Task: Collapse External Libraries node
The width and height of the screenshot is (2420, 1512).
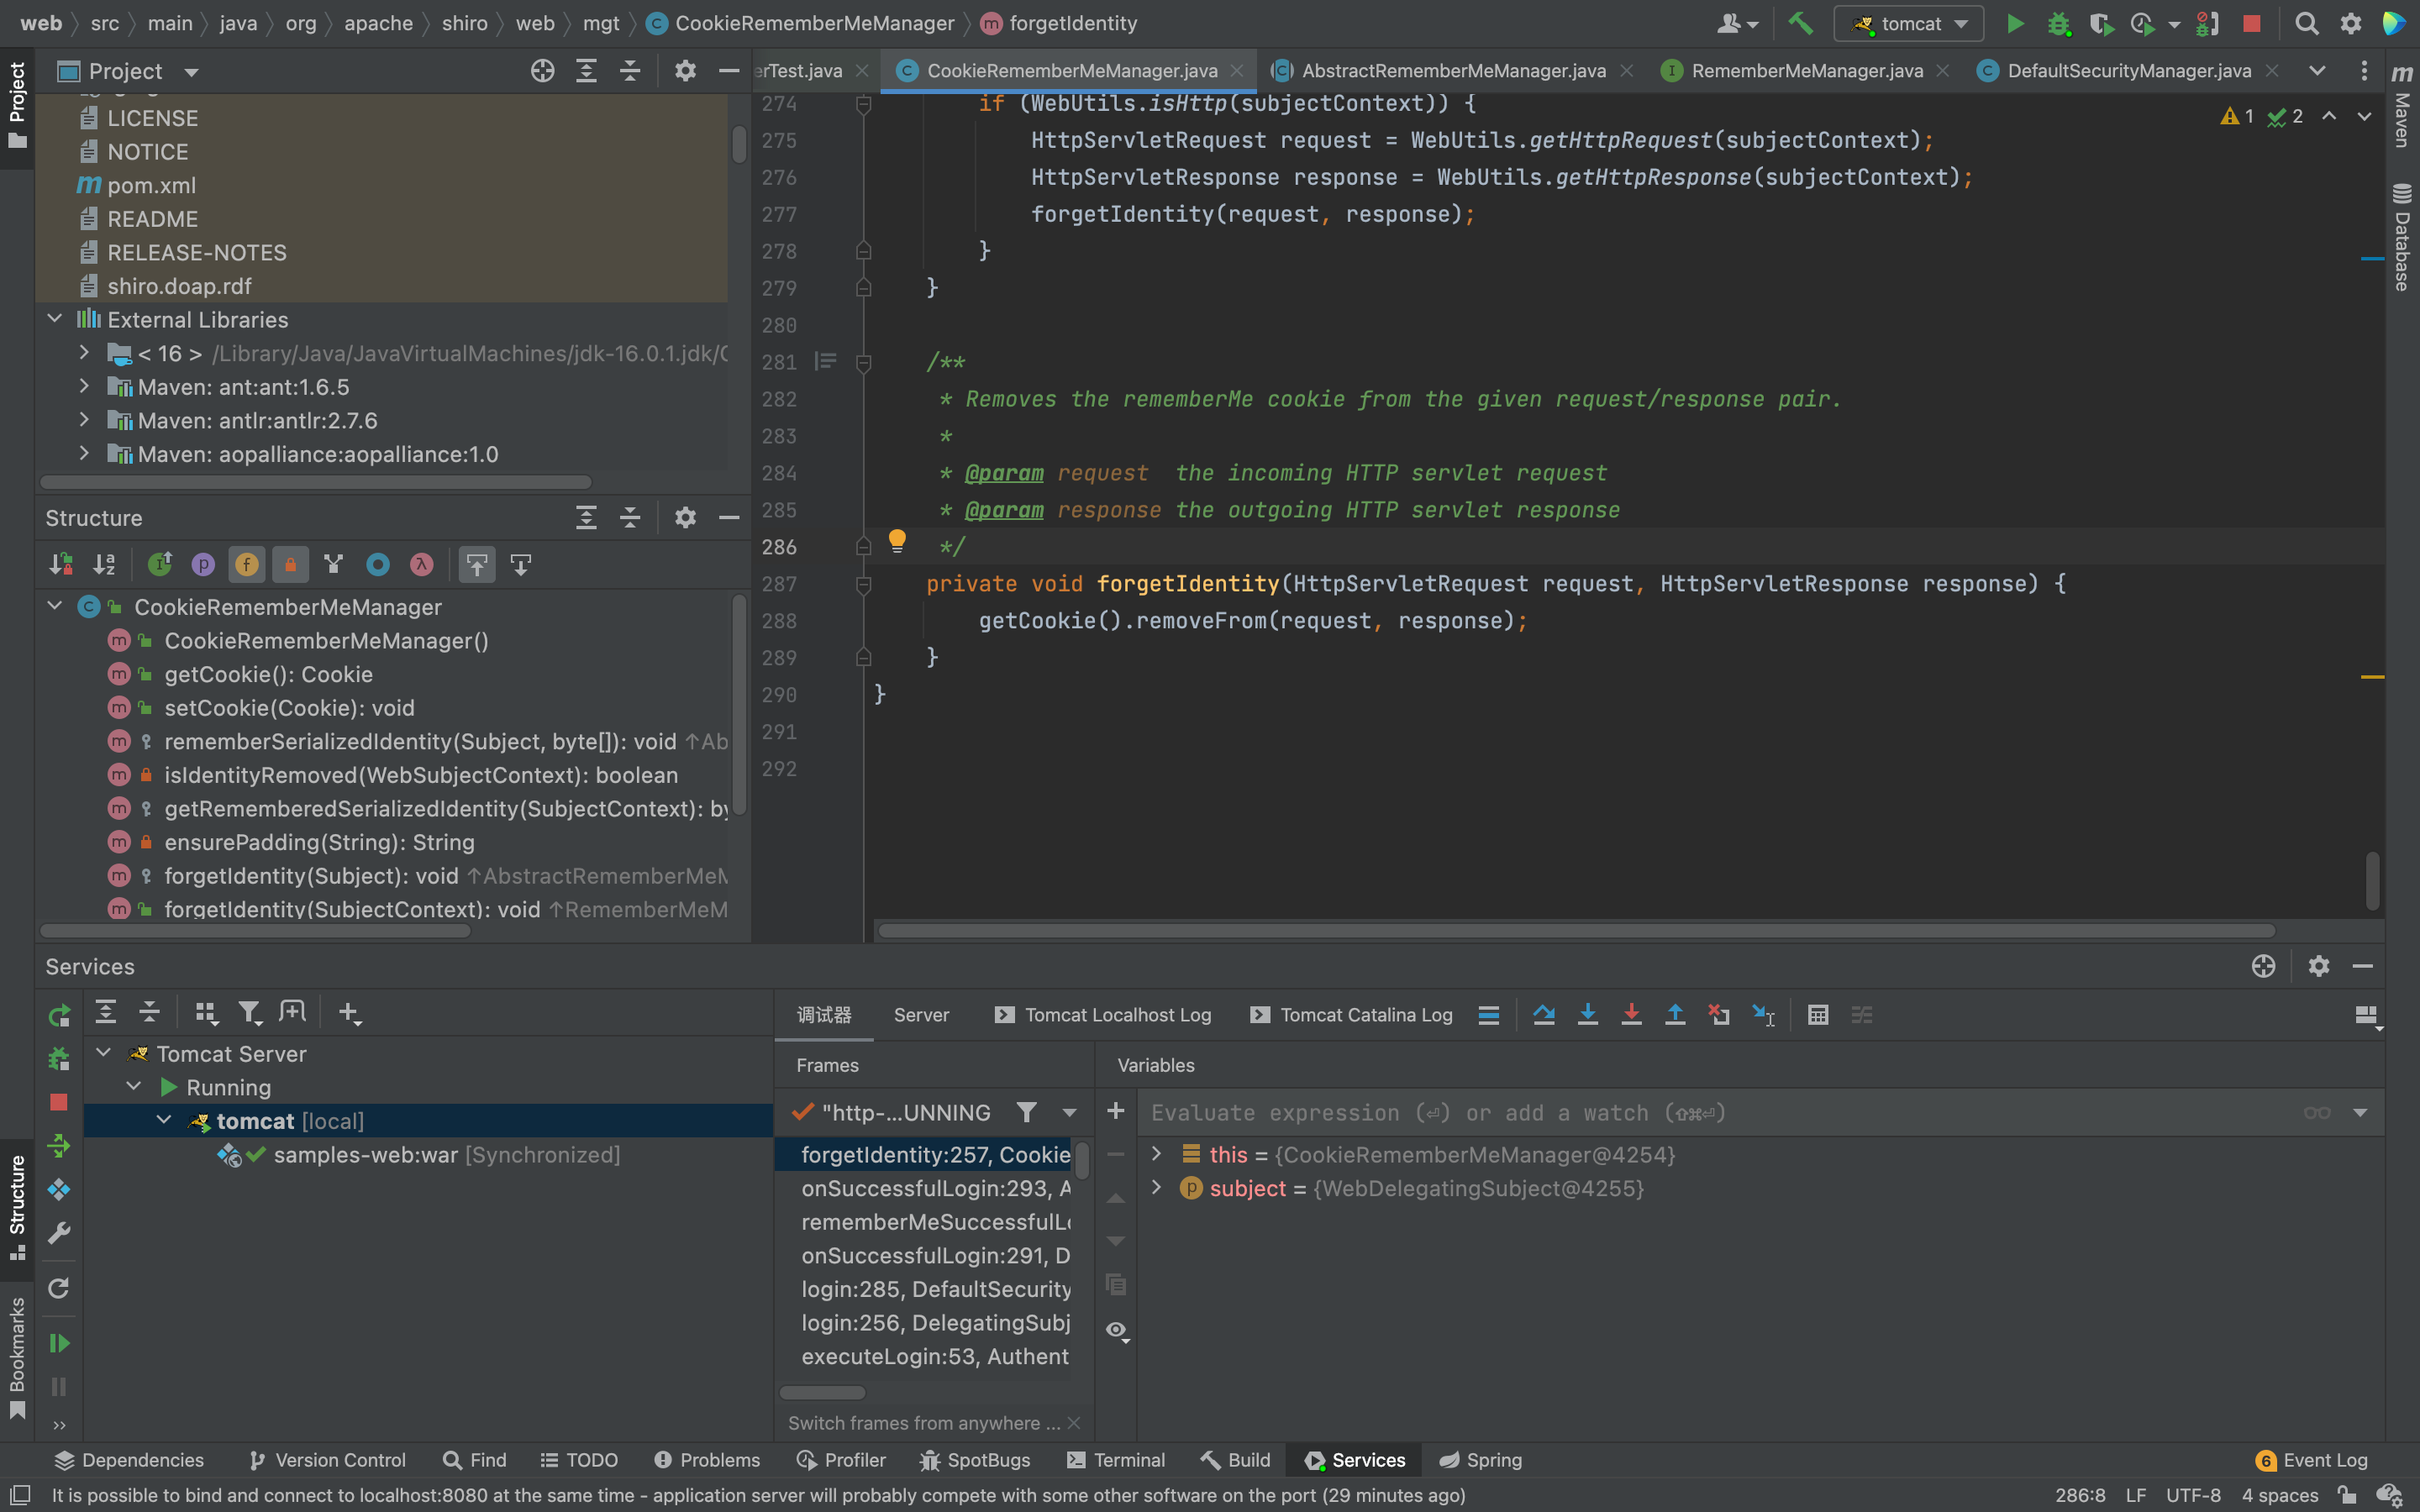Action: pyautogui.click(x=55, y=319)
